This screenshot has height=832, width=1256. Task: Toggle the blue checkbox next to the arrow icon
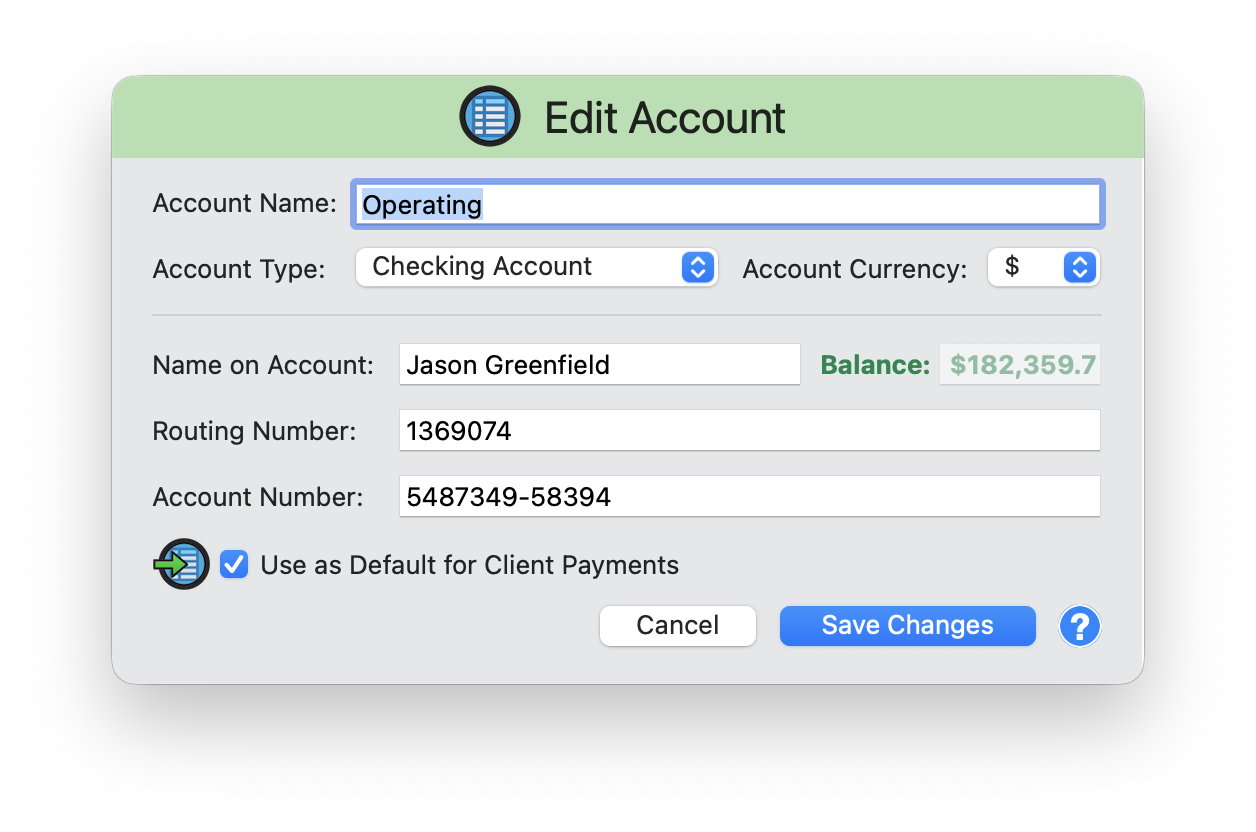pos(233,564)
